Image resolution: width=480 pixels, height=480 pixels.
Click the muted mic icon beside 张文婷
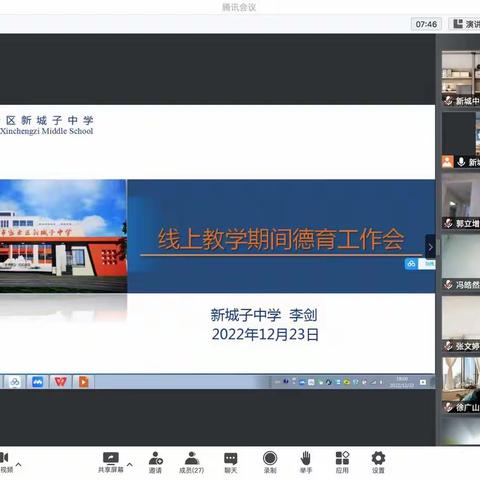pyautogui.click(x=448, y=346)
